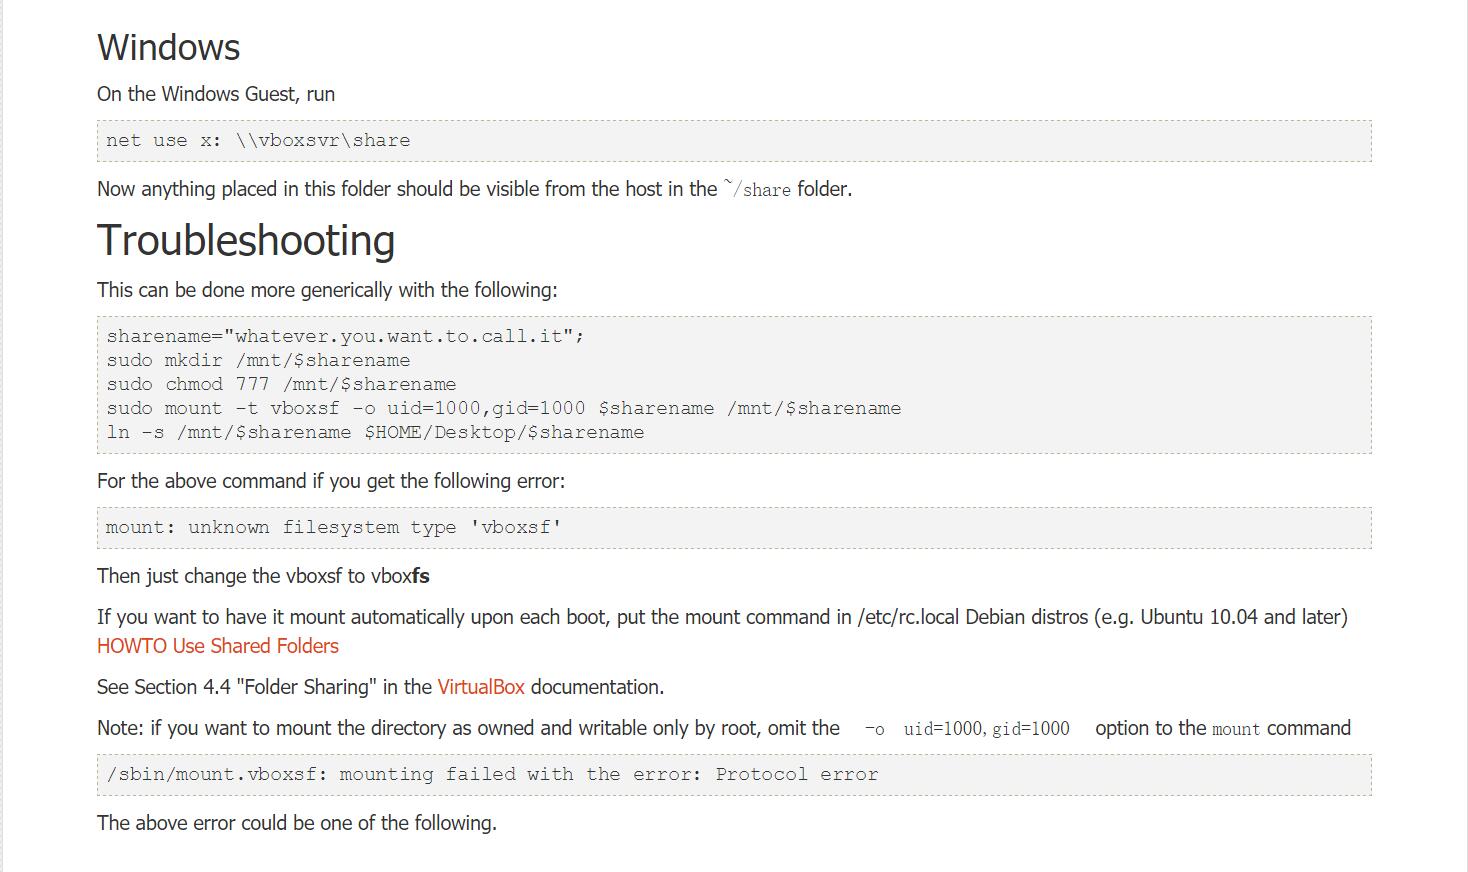Click the ln -s symlink command line
The width and height of the screenshot is (1468, 872).
pos(375,432)
